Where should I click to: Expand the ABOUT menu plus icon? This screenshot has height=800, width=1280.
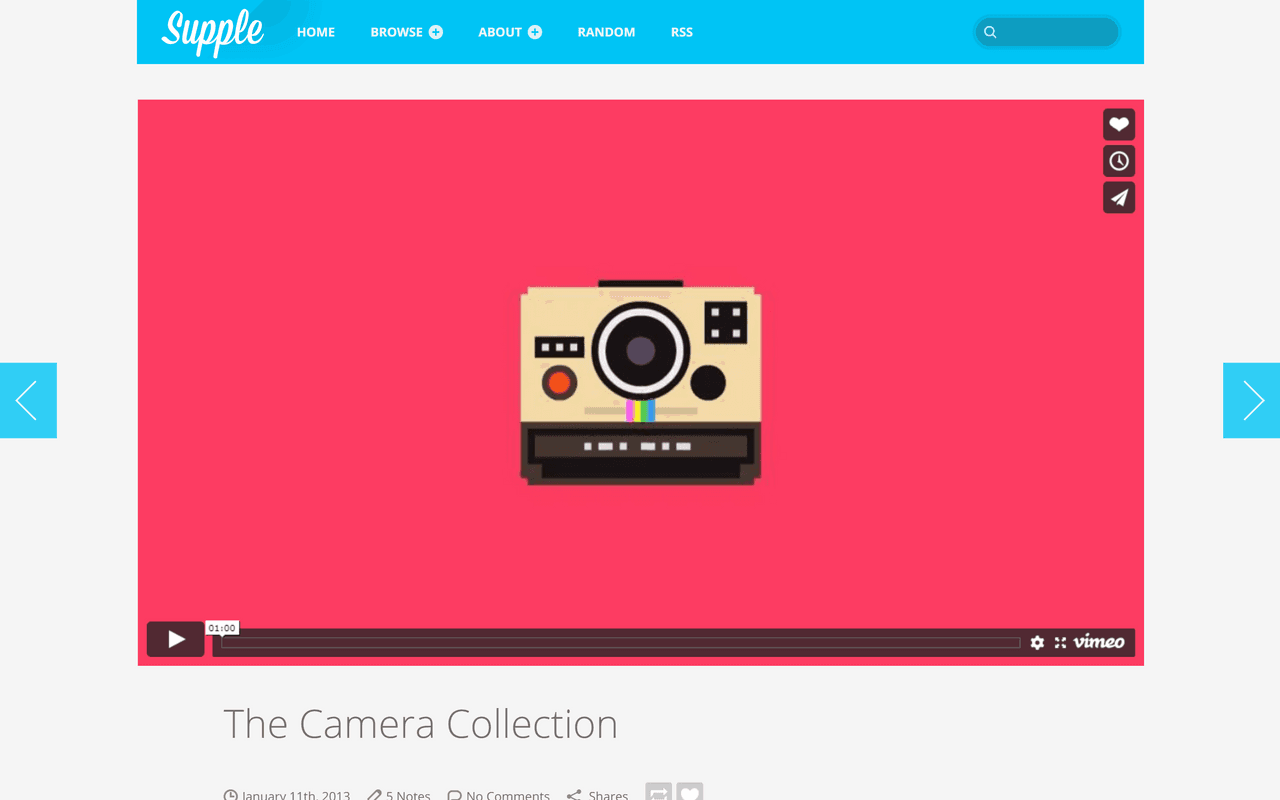(535, 32)
